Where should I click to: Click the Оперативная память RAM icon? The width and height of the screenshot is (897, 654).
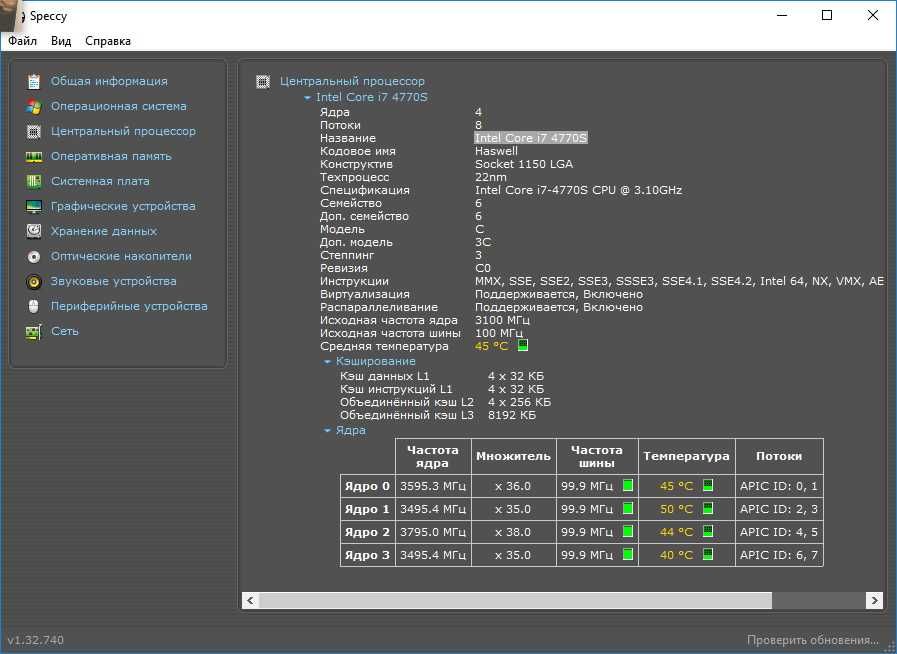34,157
